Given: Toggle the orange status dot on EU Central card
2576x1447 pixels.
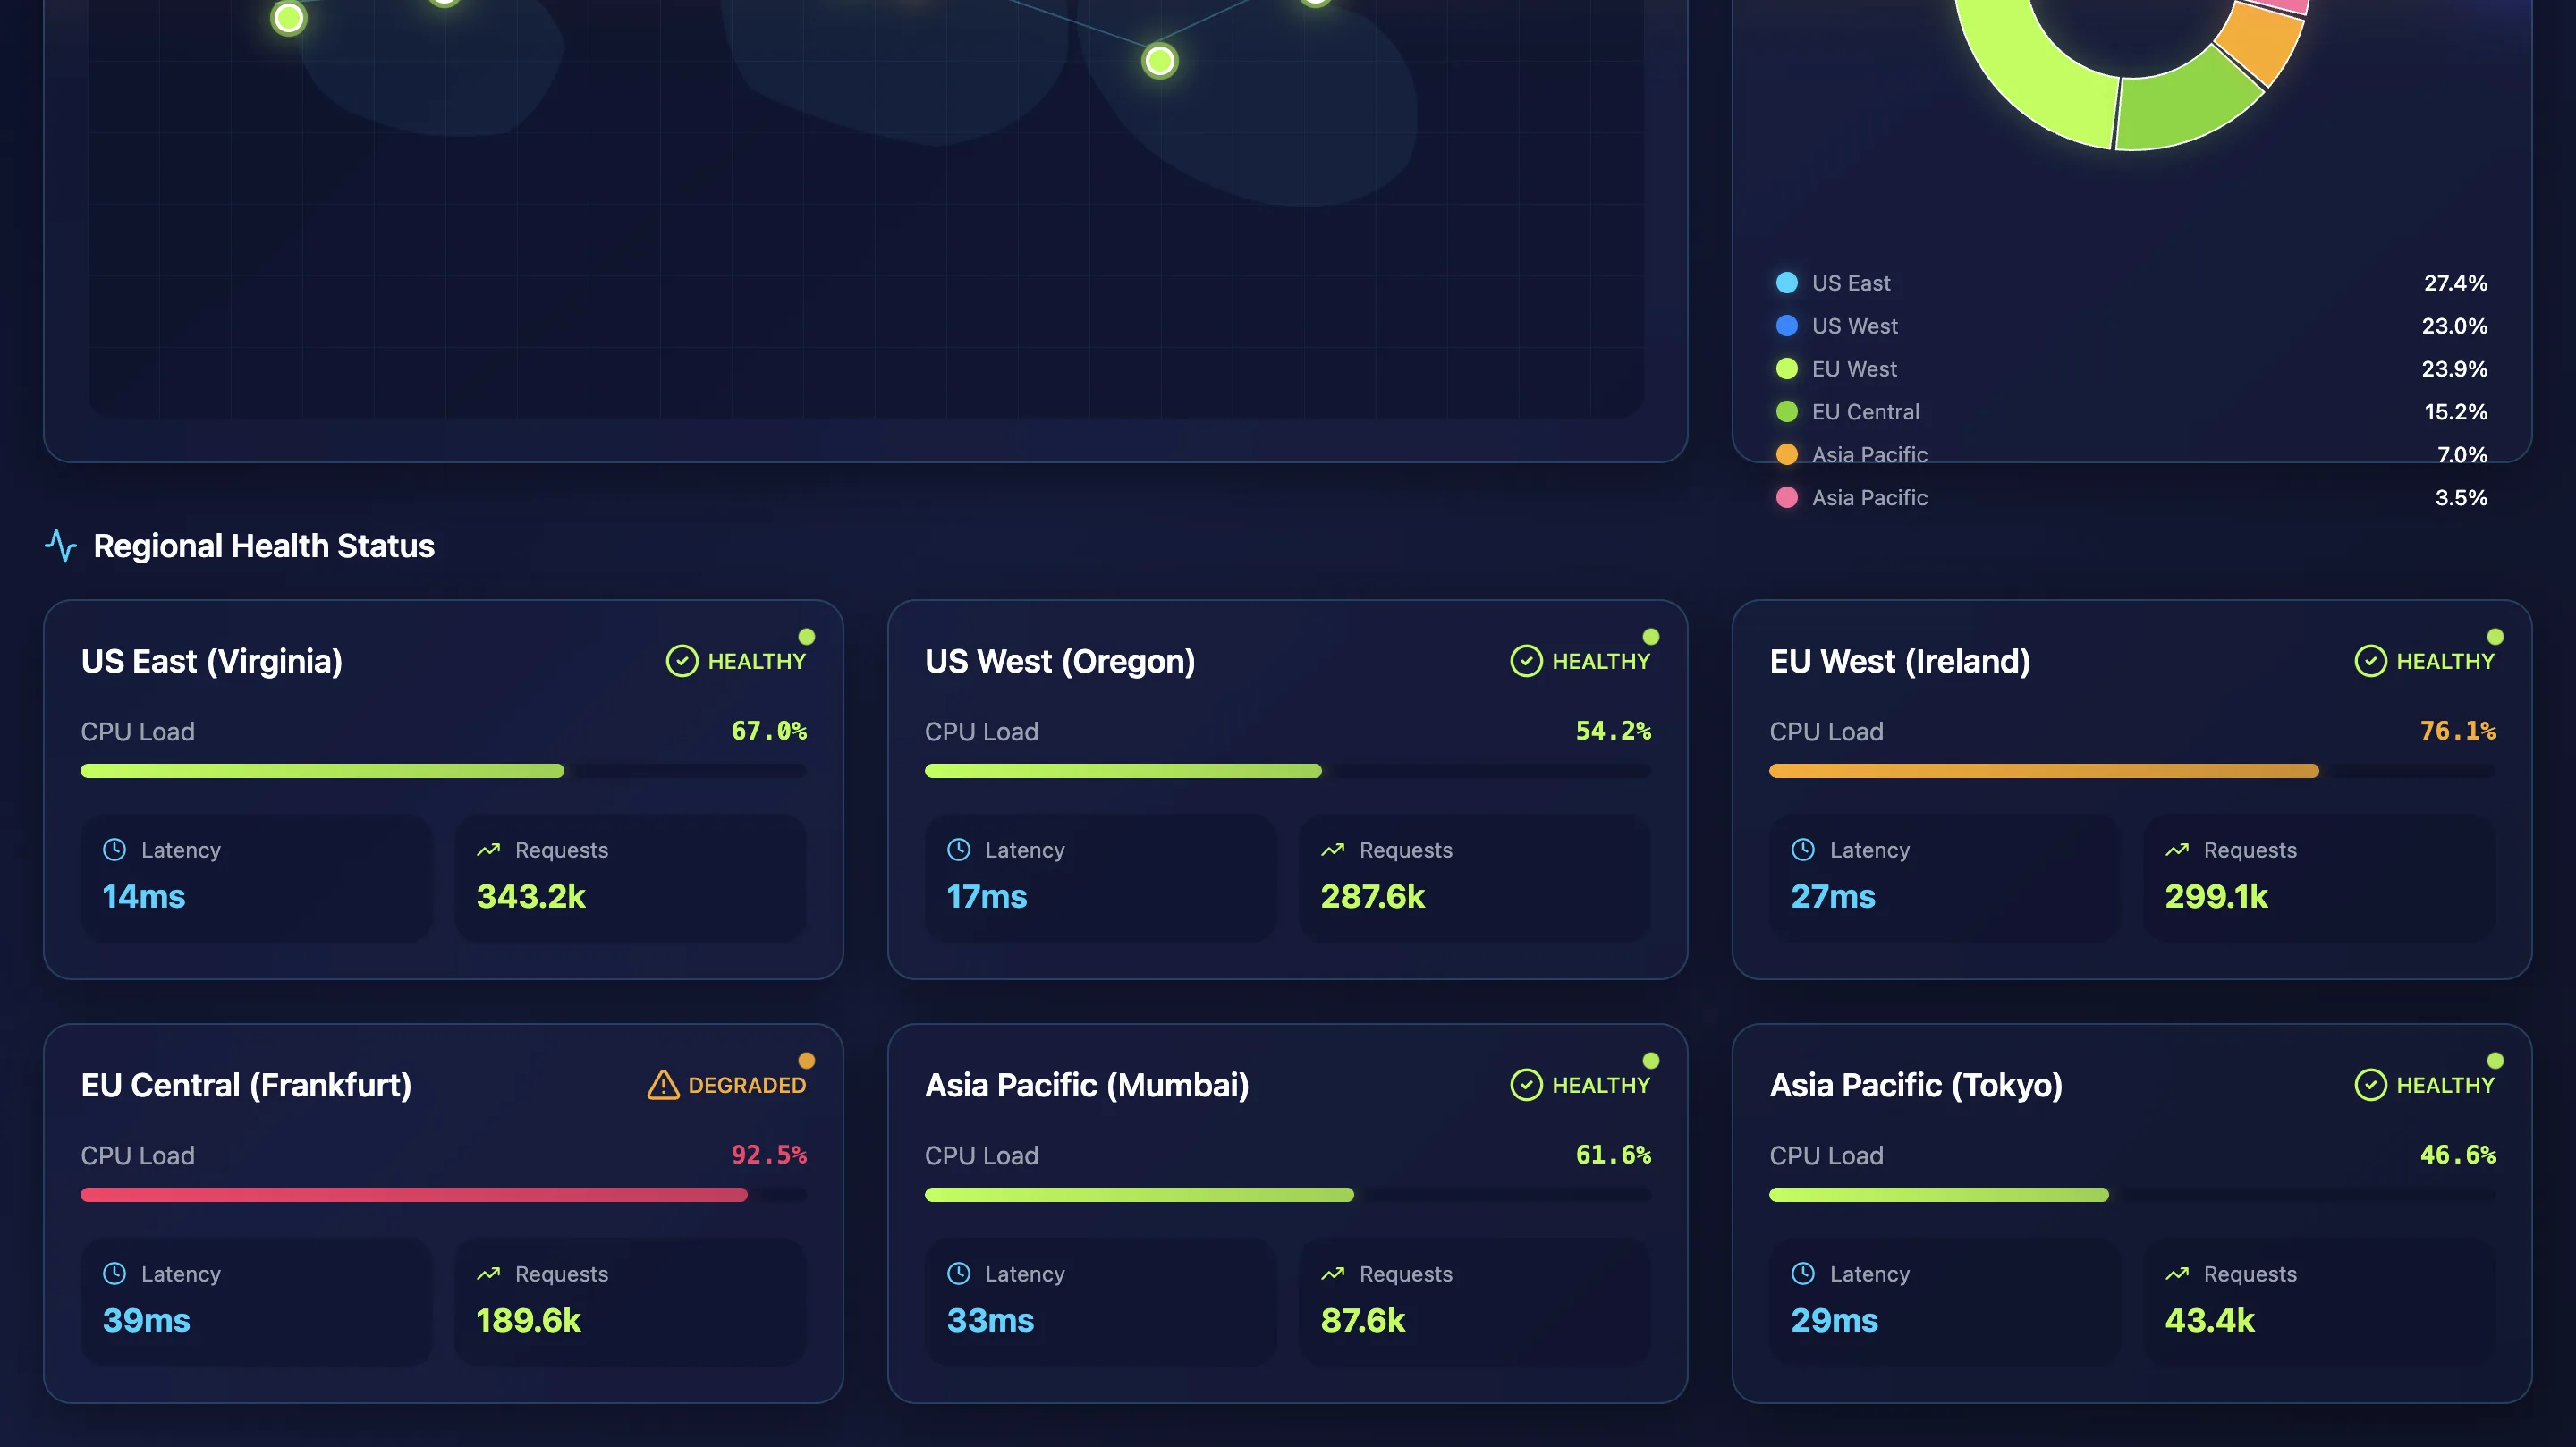Looking at the screenshot, I should click(x=806, y=1058).
